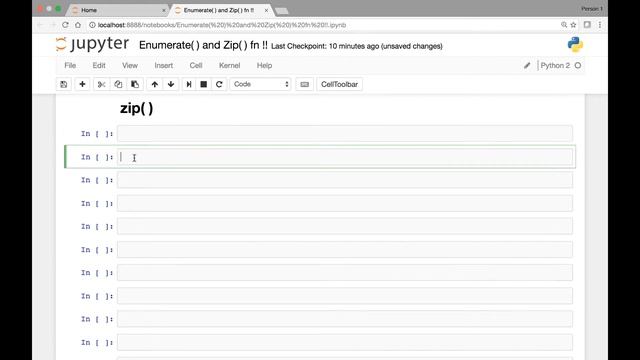Image resolution: width=640 pixels, height=360 pixels.
Task: Open cell type Code dropdown
Action: [261, 84]
